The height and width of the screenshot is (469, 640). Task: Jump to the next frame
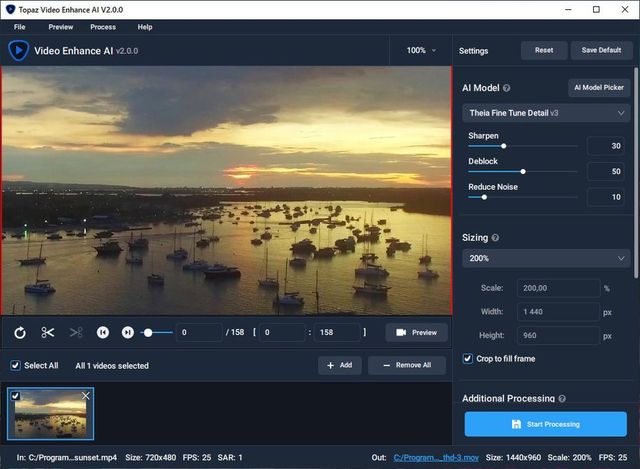tap(127, 332)
